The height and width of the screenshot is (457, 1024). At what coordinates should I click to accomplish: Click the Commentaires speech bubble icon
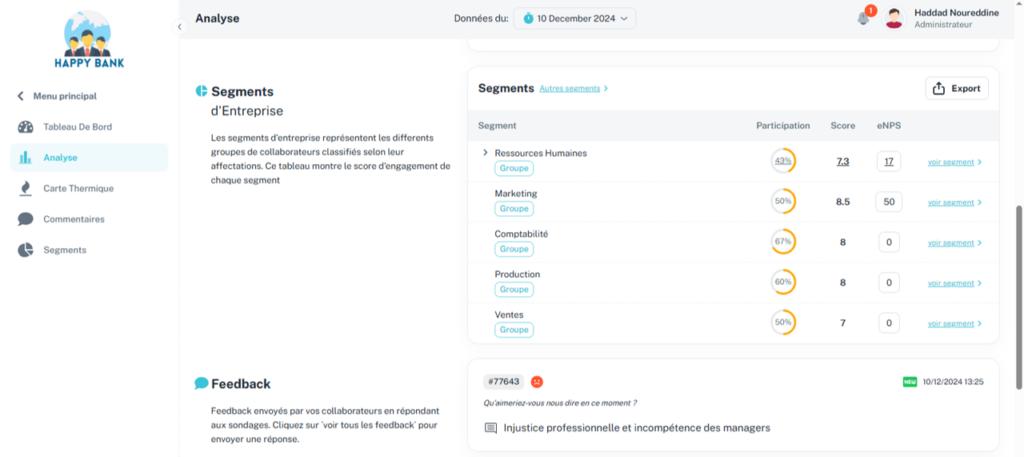(x=25, y=219)
